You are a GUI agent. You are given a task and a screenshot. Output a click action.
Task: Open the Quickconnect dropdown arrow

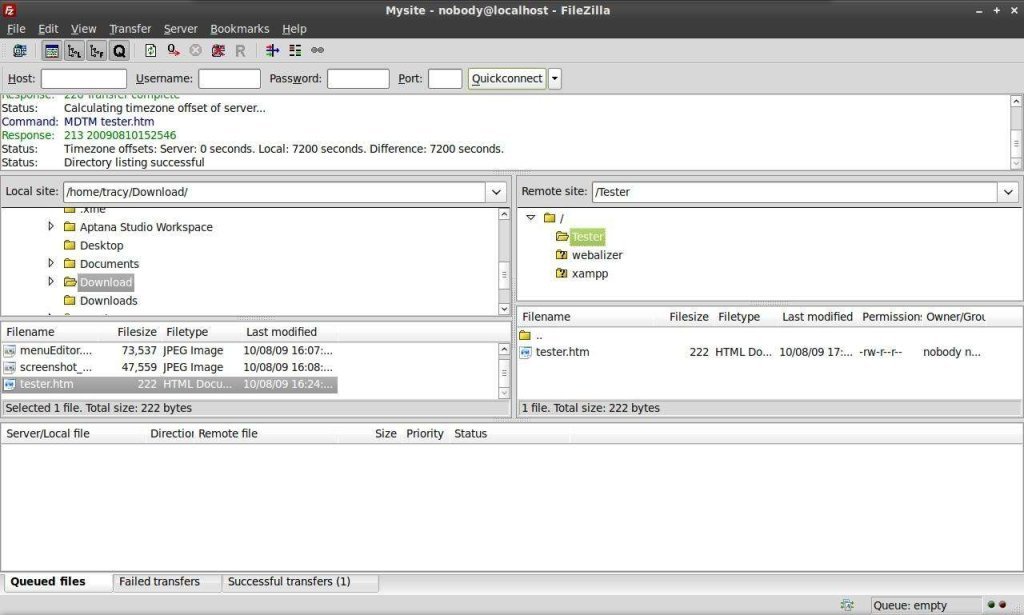click(x=555, y=78)
